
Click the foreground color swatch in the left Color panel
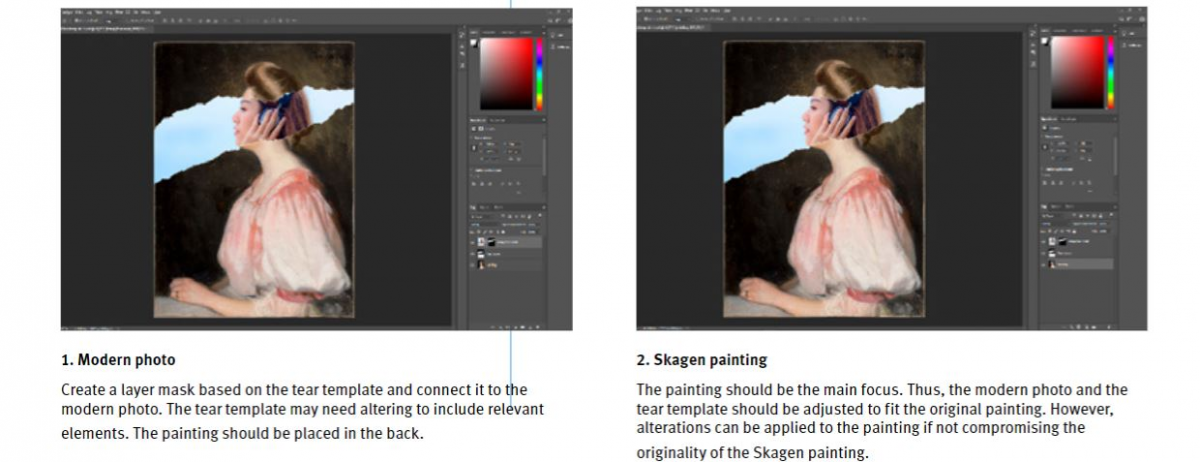(x=474, y=42)
